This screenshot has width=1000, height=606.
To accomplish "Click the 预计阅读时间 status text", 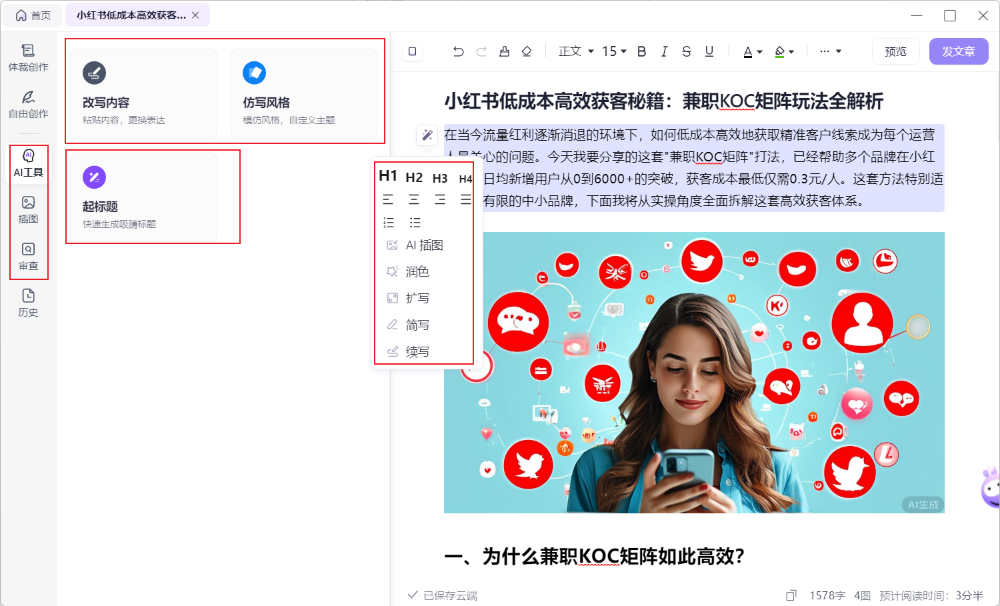I will 931,595.
